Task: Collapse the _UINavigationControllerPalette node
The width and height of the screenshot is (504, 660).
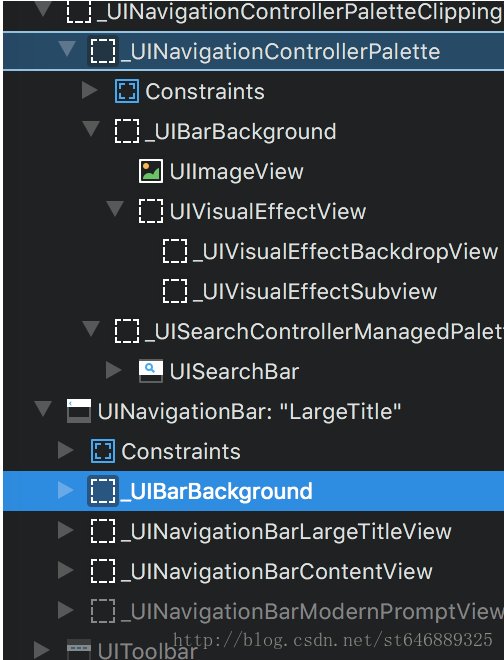Action: point(67,49)
